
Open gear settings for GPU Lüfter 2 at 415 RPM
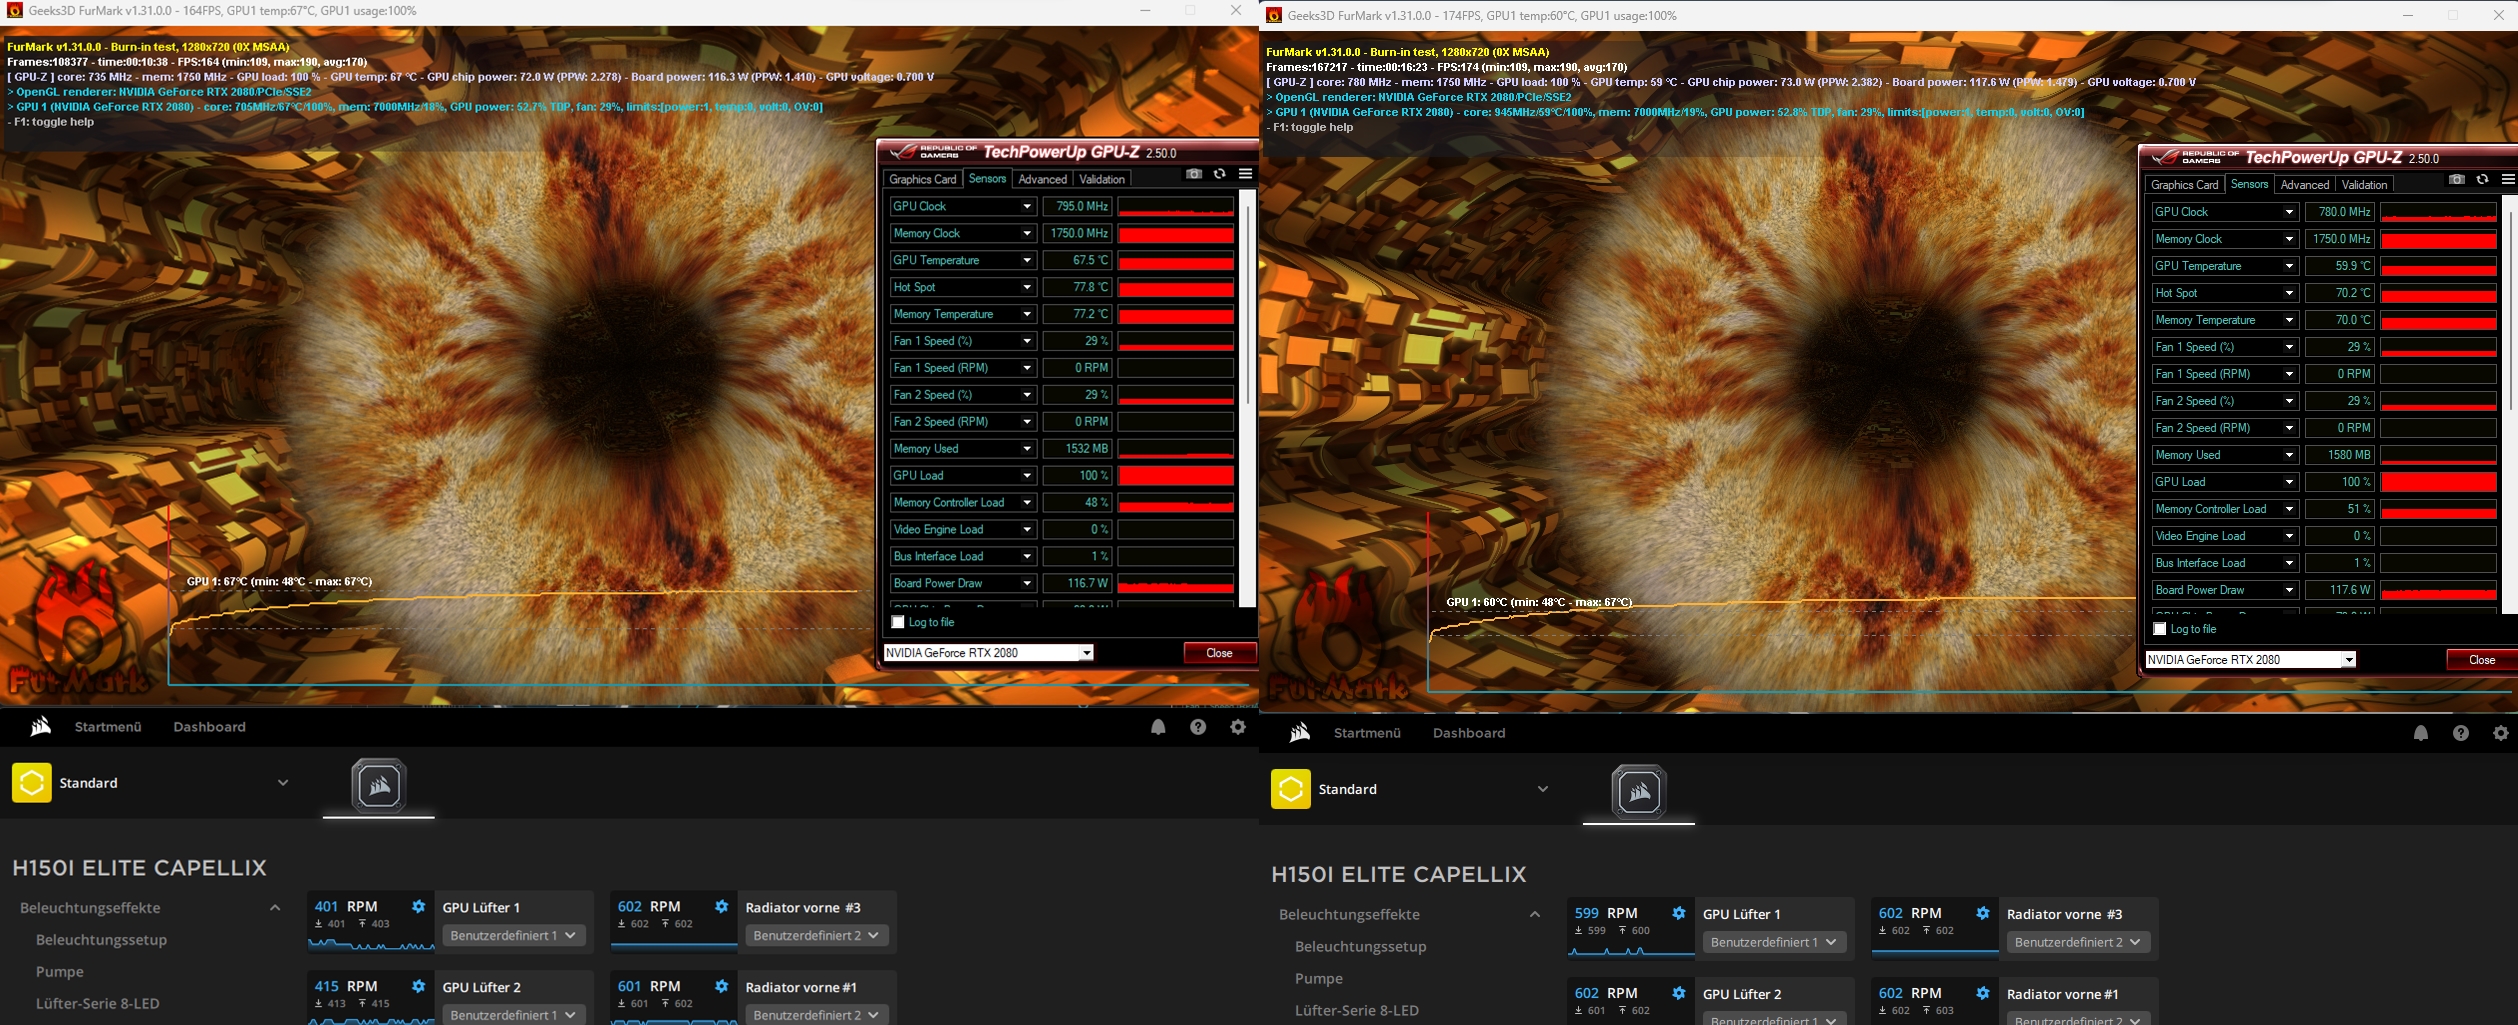[419, 987]
